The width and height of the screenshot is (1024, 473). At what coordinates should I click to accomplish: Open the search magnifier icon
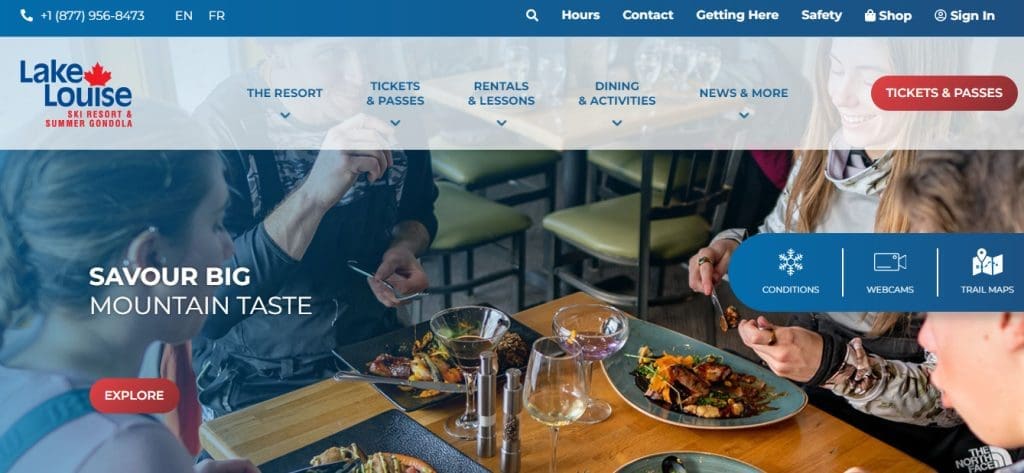[532, 16]
